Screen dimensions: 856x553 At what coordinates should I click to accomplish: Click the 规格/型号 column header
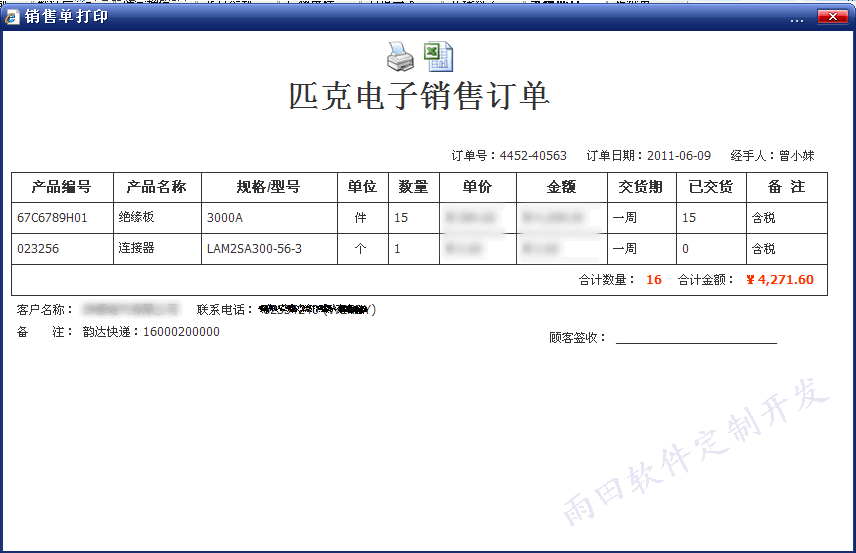click(x=268, y=187)
